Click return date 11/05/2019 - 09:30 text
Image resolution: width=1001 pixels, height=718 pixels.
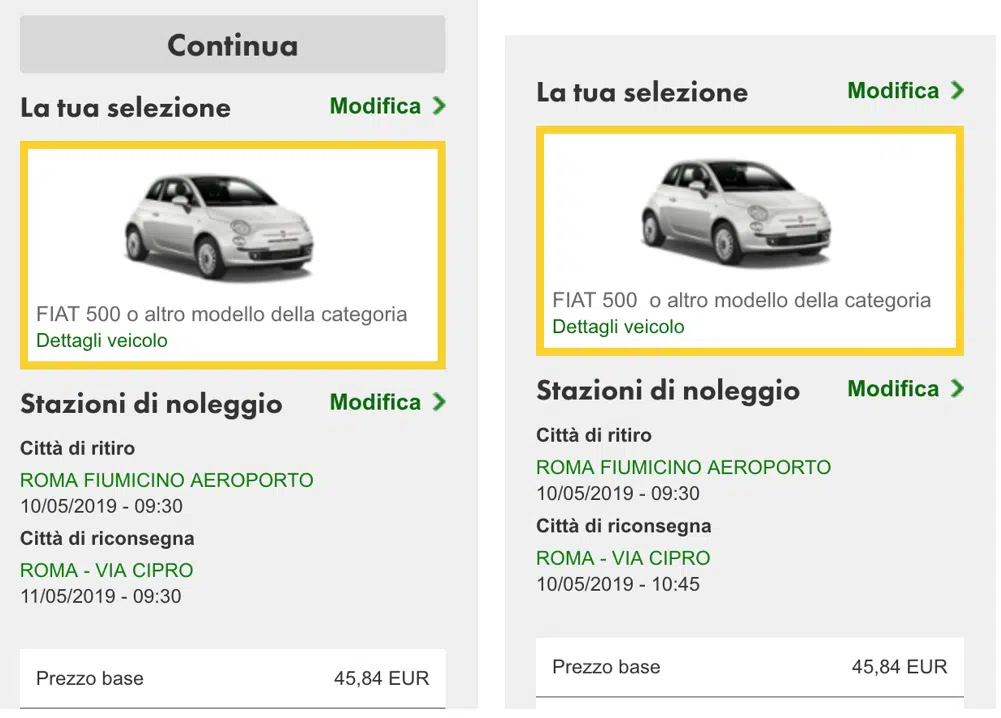click(x=101, y=596)
